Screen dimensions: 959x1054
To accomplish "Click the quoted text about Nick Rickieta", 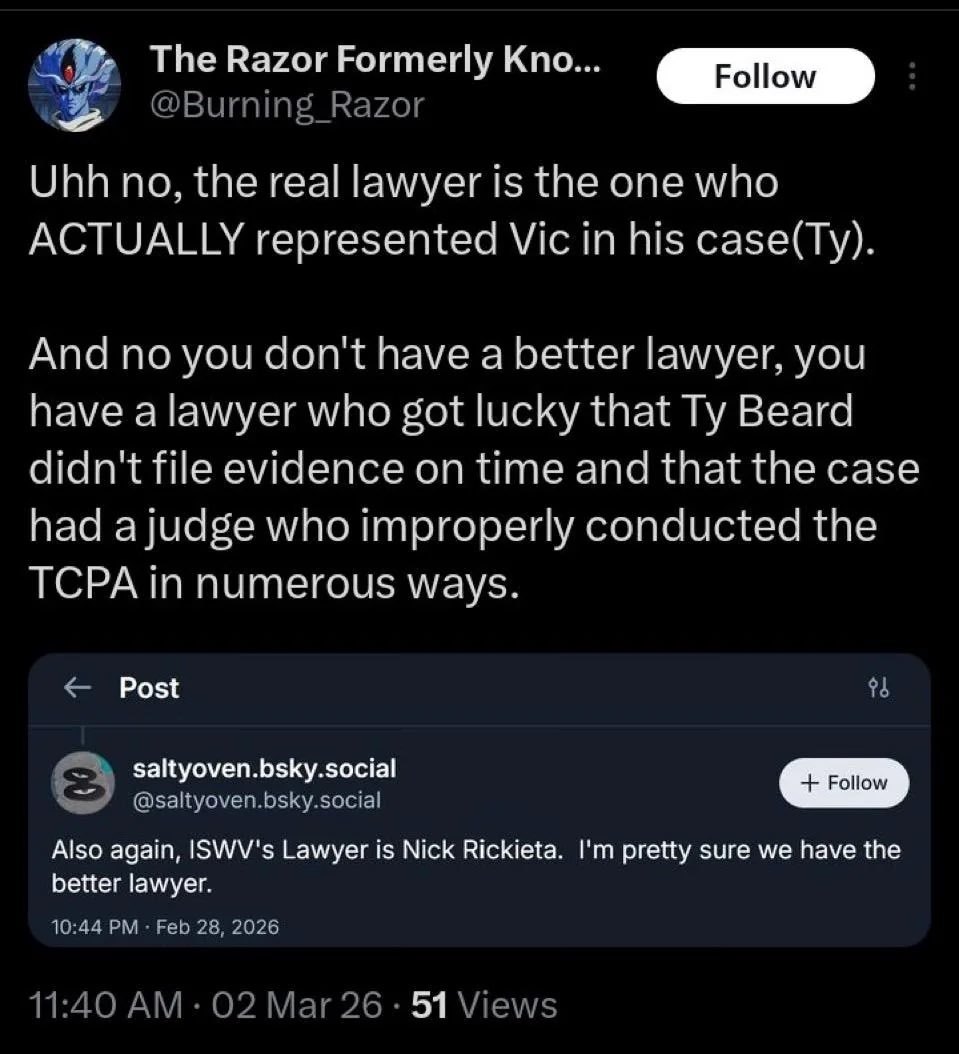I will coord(476,866).
